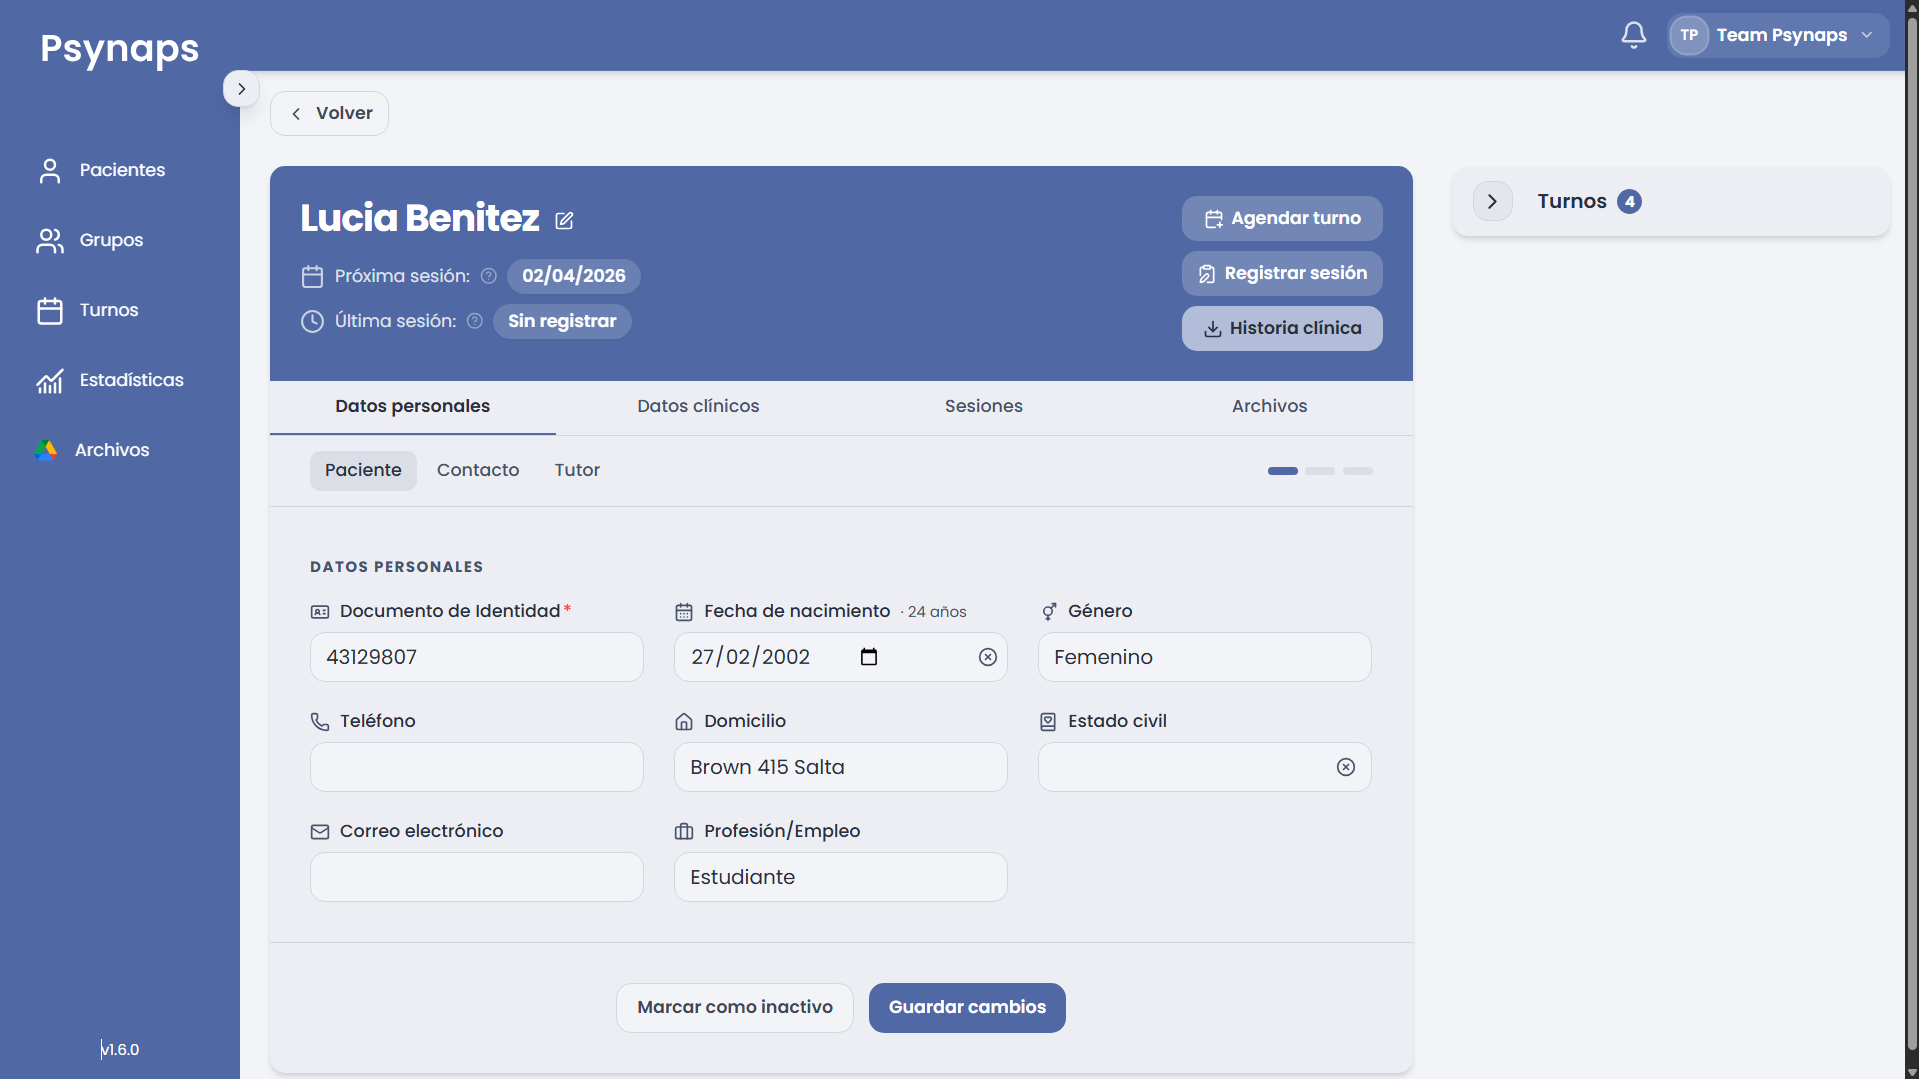Click the Correo electrónico input field
This screenshot has width=1919, height=1079.
click(x=476, y=877)
